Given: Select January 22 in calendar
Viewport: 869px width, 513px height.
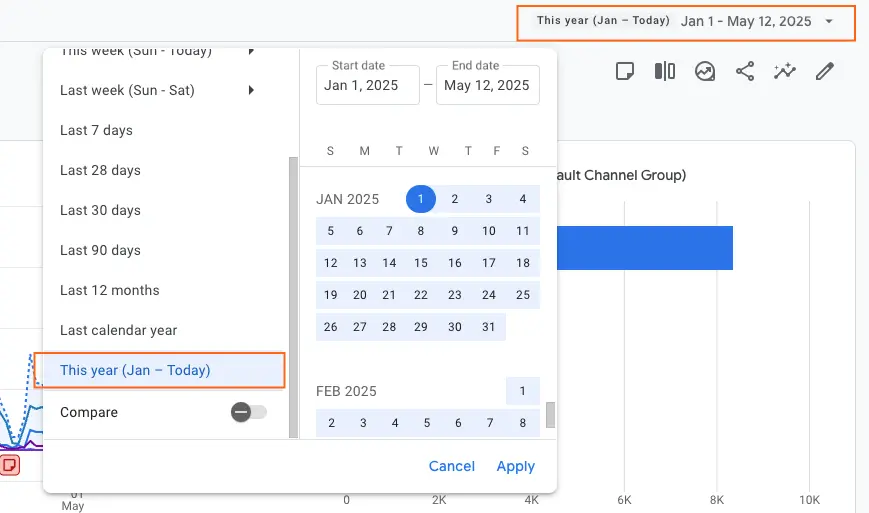Looking at the screenshot, I should [421, 295].
